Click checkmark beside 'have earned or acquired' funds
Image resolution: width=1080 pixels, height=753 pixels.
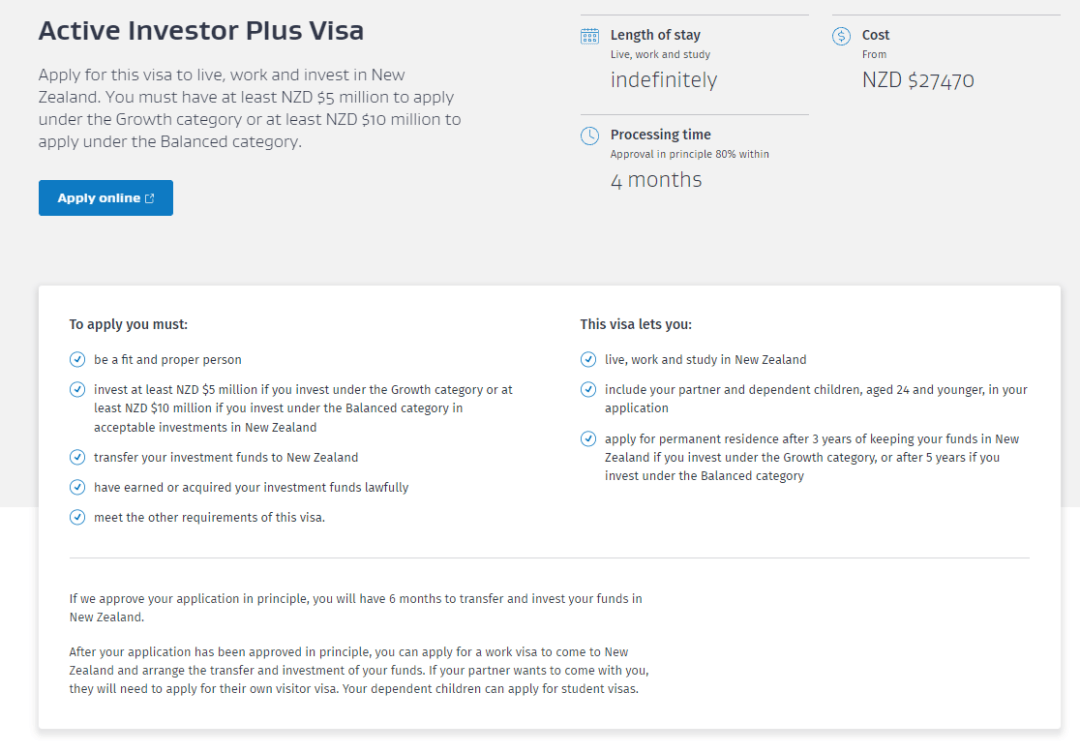77,487
